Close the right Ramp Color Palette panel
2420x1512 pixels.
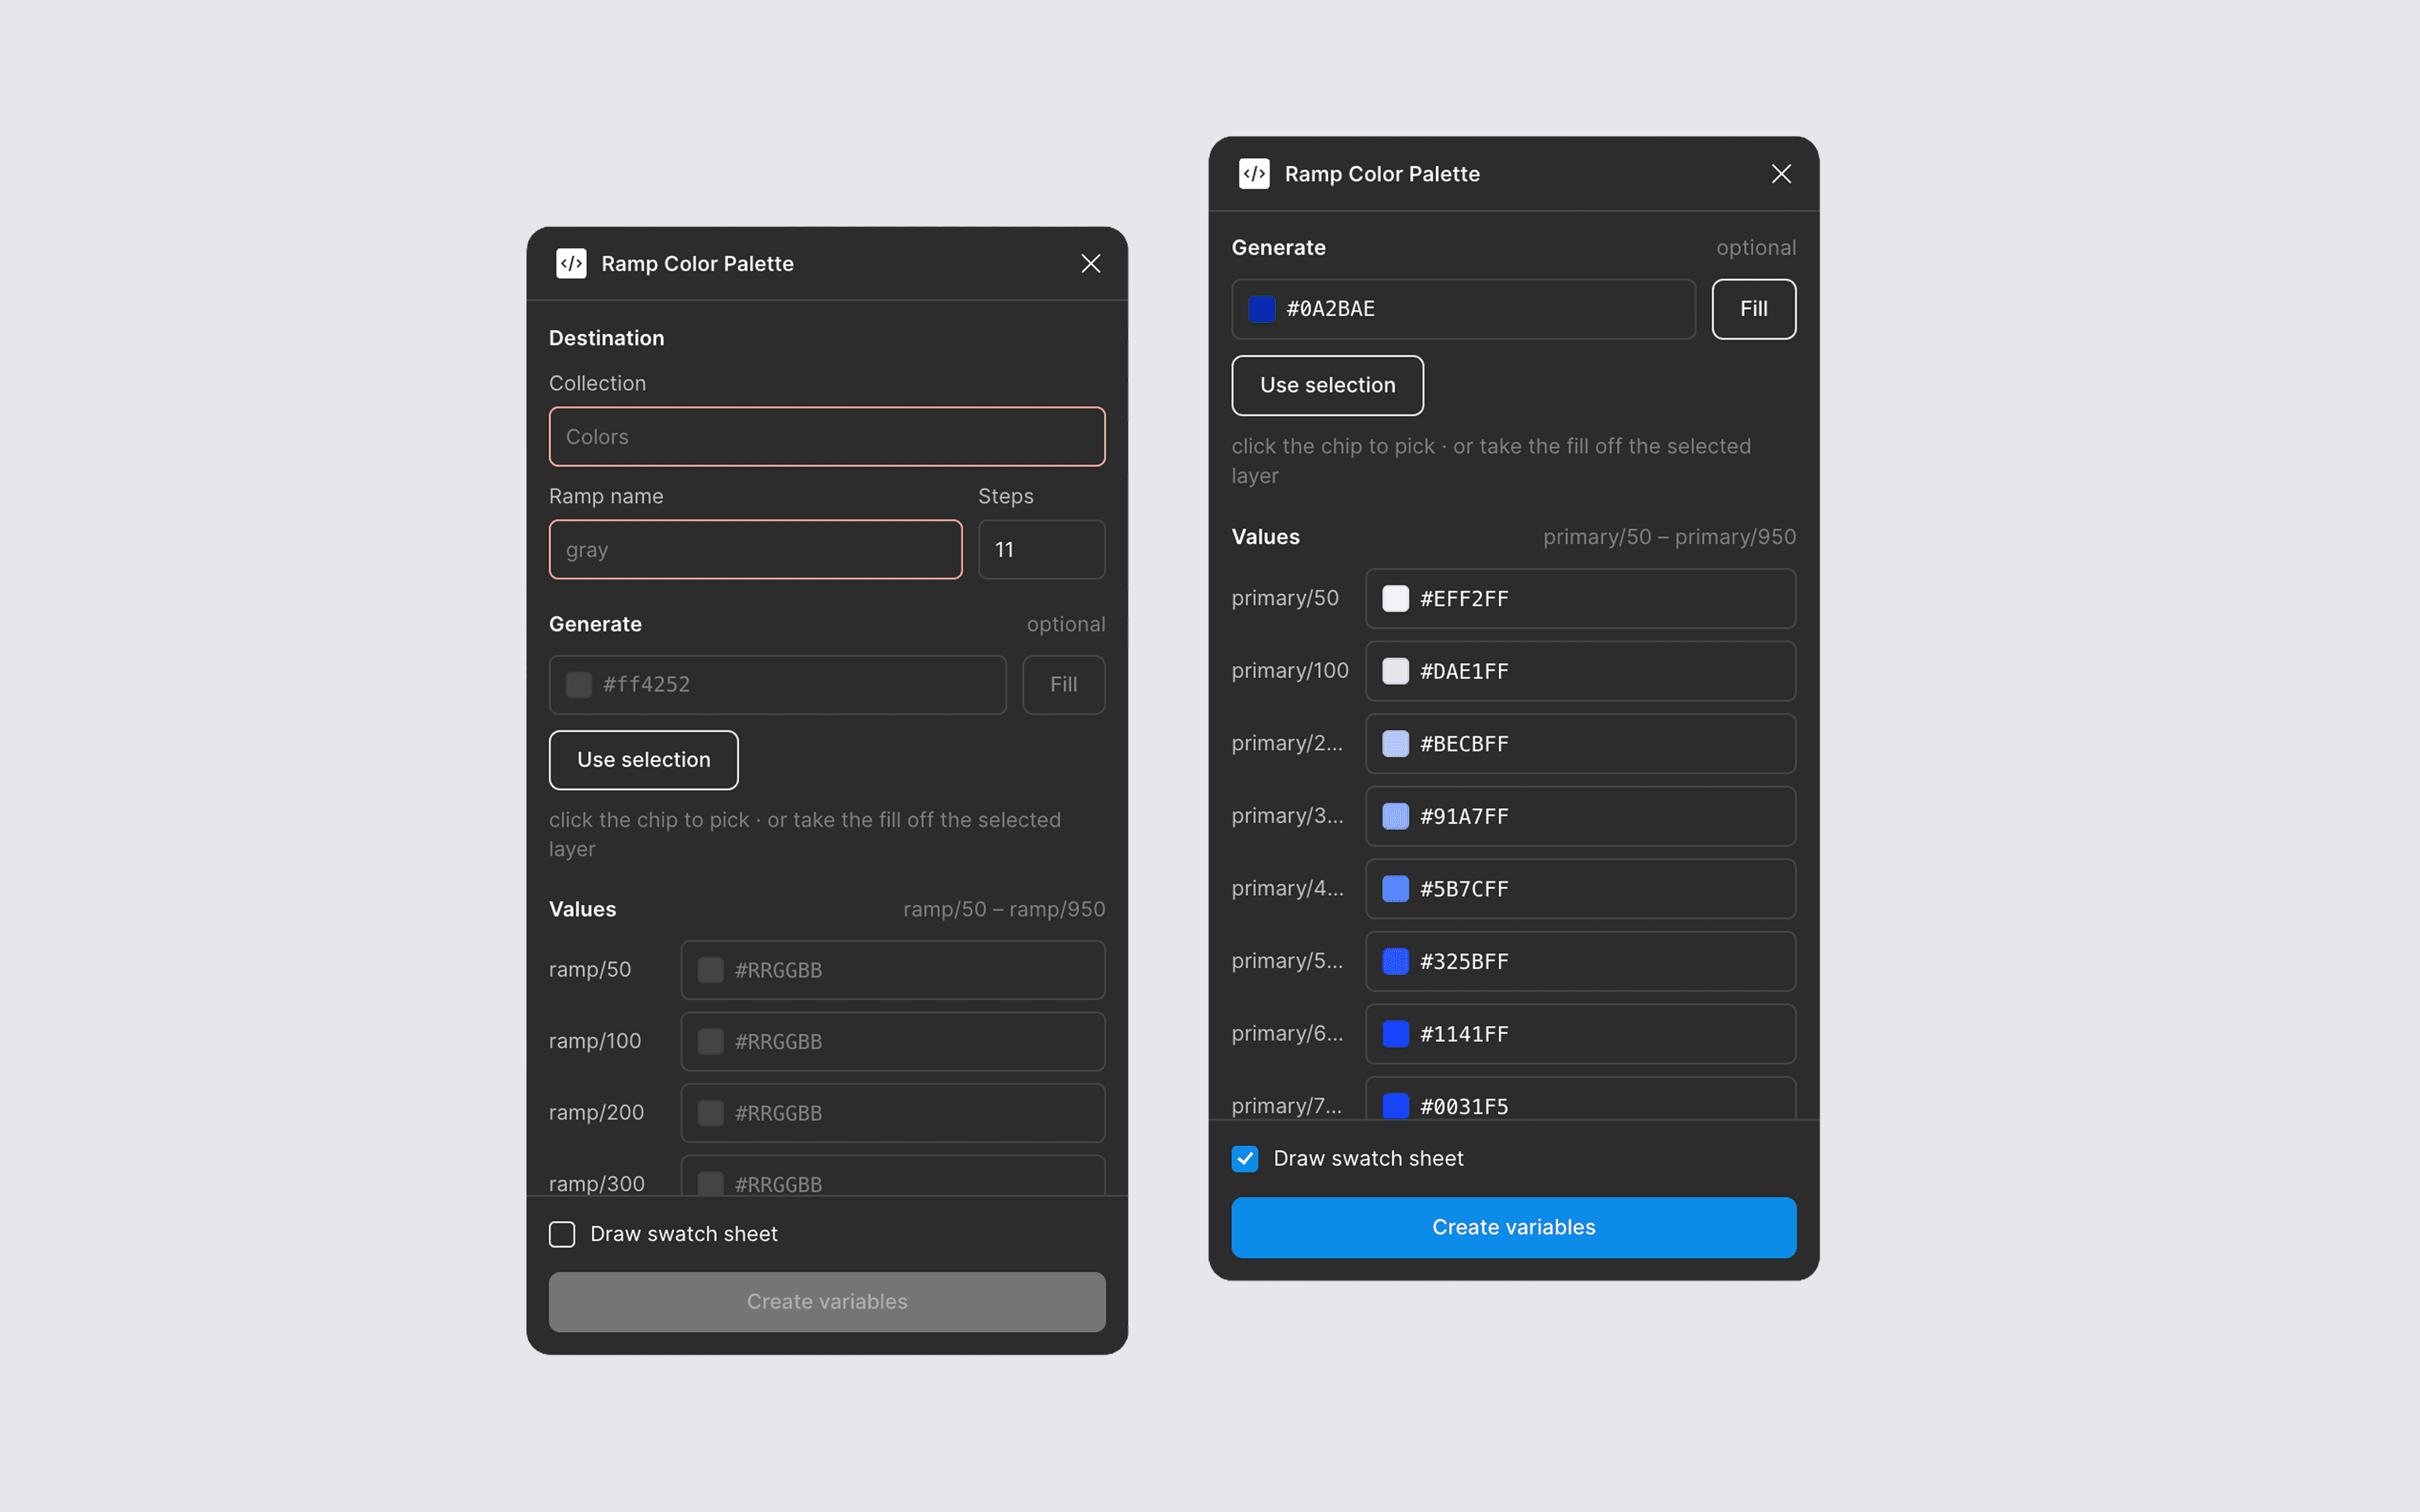(1781, 174)
